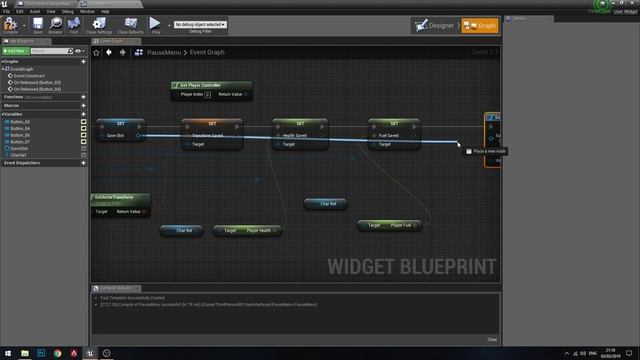Image resolution: width=640 pixels, height=360 pixels.
Task: Open the Asset menu
Action: coord(35,11)
